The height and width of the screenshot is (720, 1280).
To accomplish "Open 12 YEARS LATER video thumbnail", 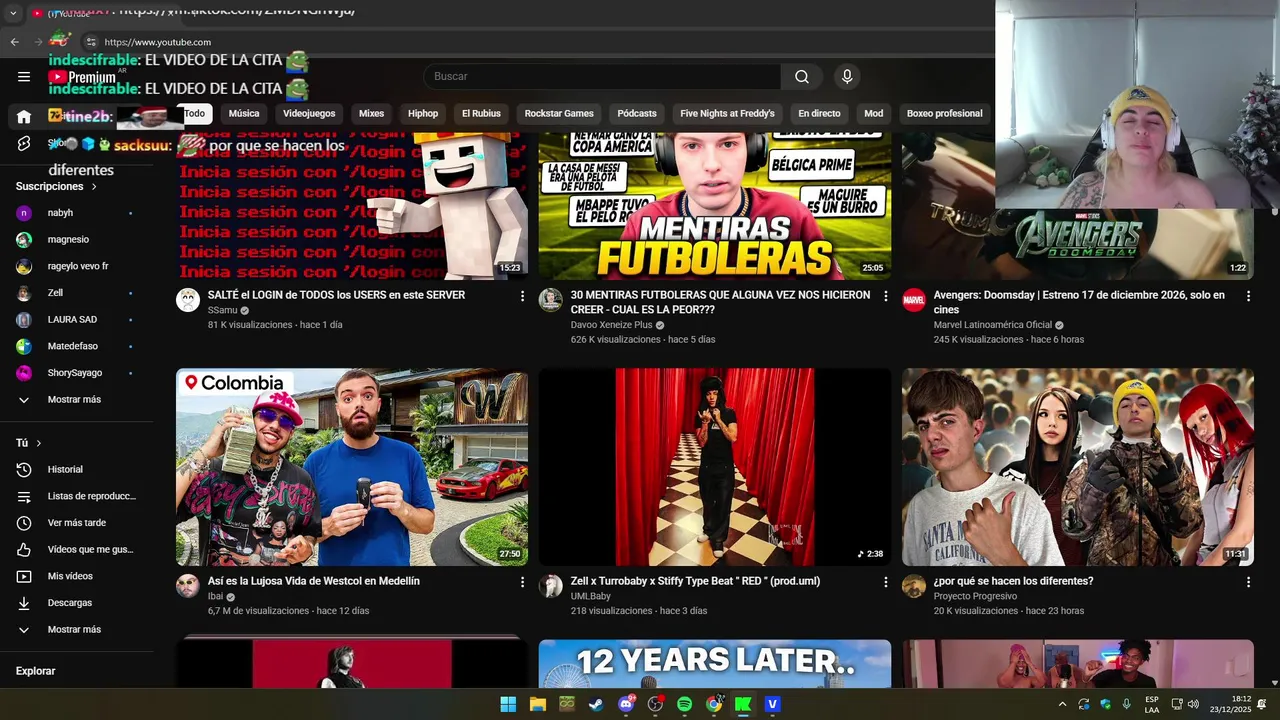I will (715, 664).
